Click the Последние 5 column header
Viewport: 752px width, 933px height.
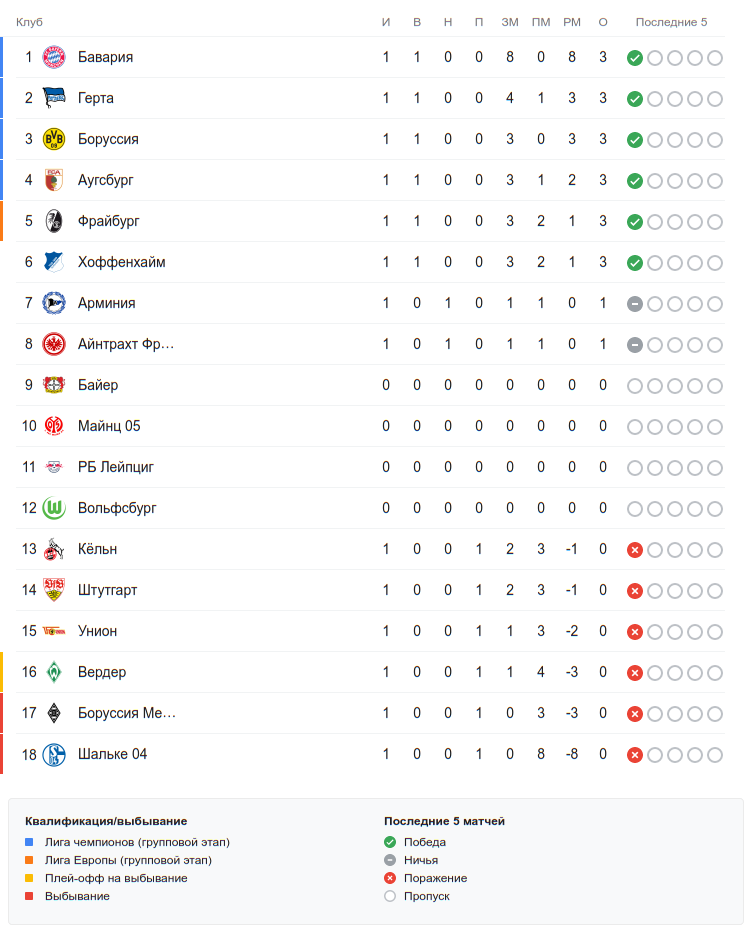(671, 22)
